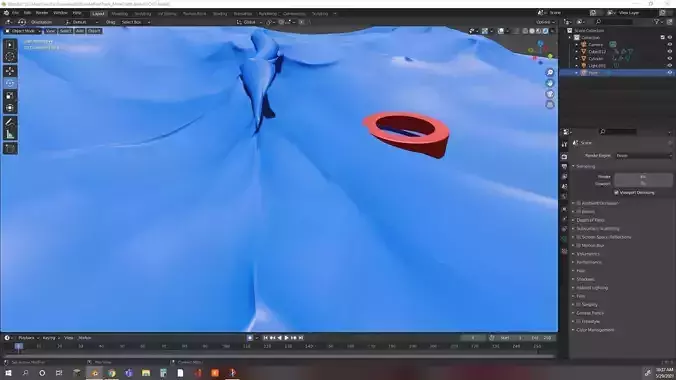Hide the Collection via eye icon
This screenshot has height=380, width=676.
click(x=670, y=38)
